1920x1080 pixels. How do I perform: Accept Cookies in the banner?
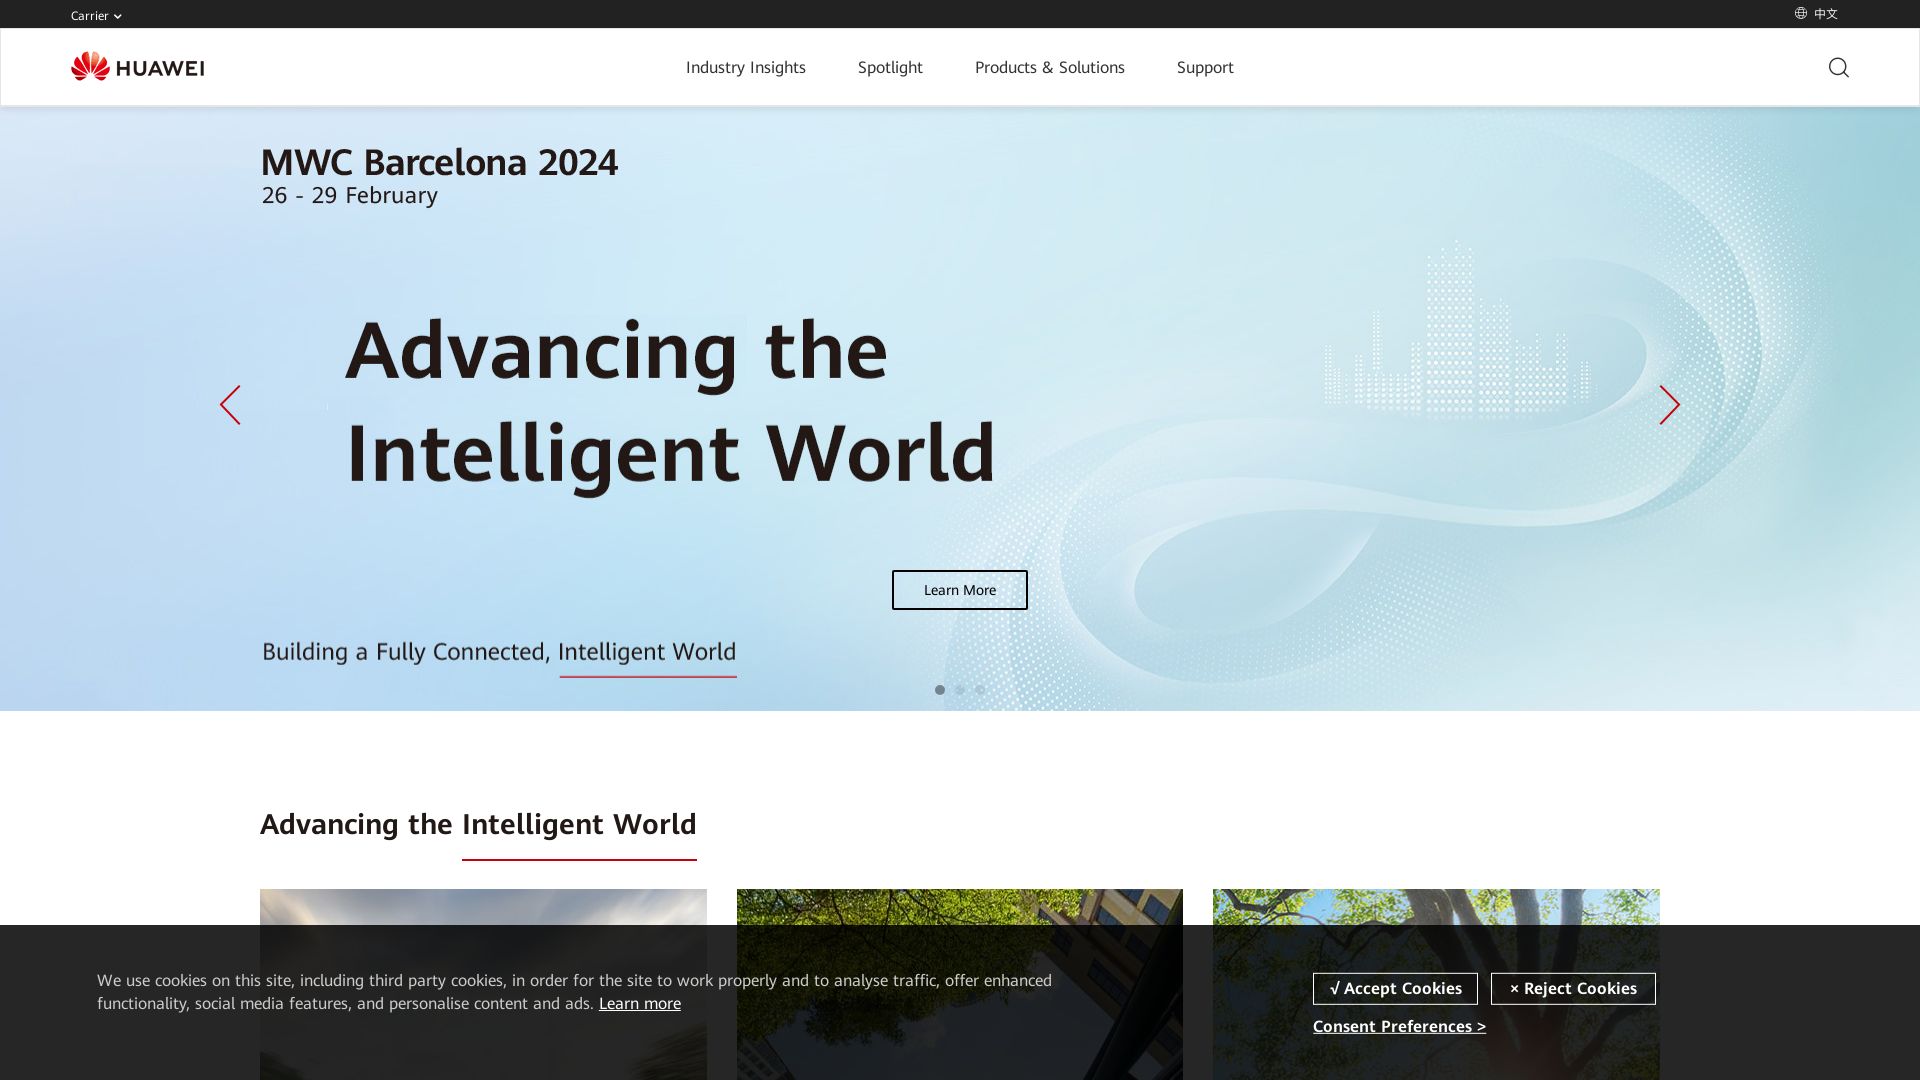(1395, 988)
